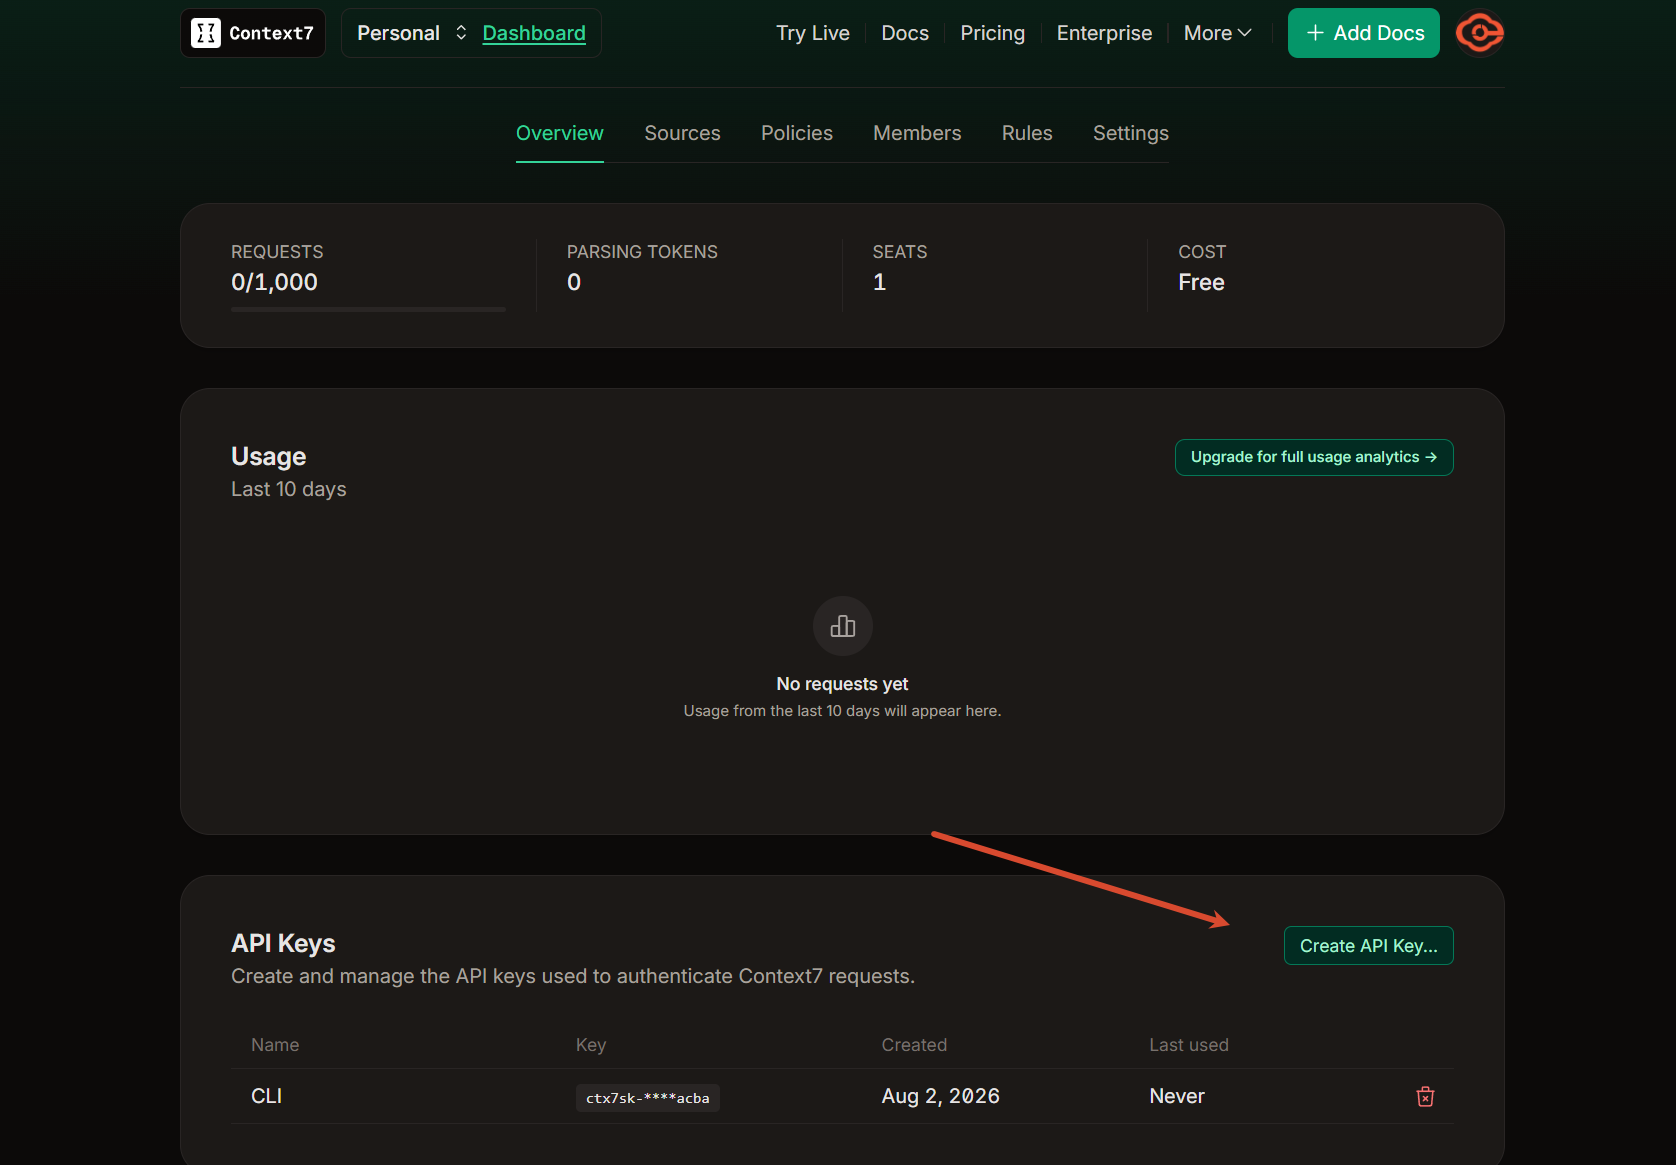Click the Last used column header
The width and height of the screenshot is (1676, 1165).
pyautogui.click(x=1189, y=1045)
